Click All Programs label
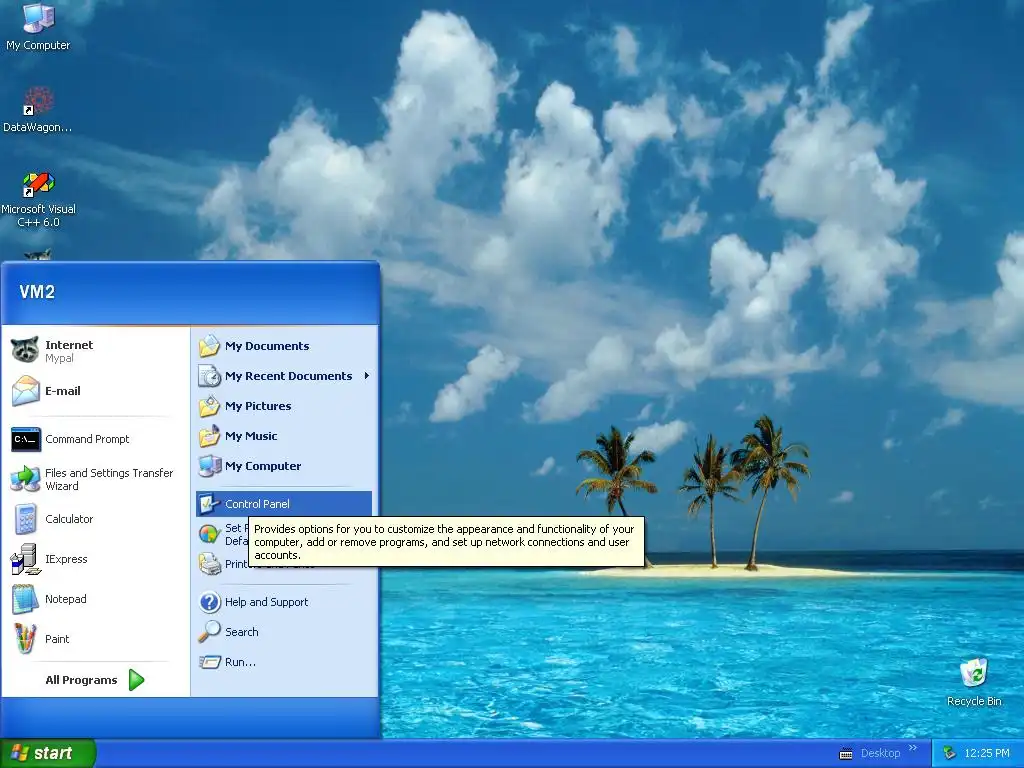This screenshot has width=1024, height=768. coord(81,680)
